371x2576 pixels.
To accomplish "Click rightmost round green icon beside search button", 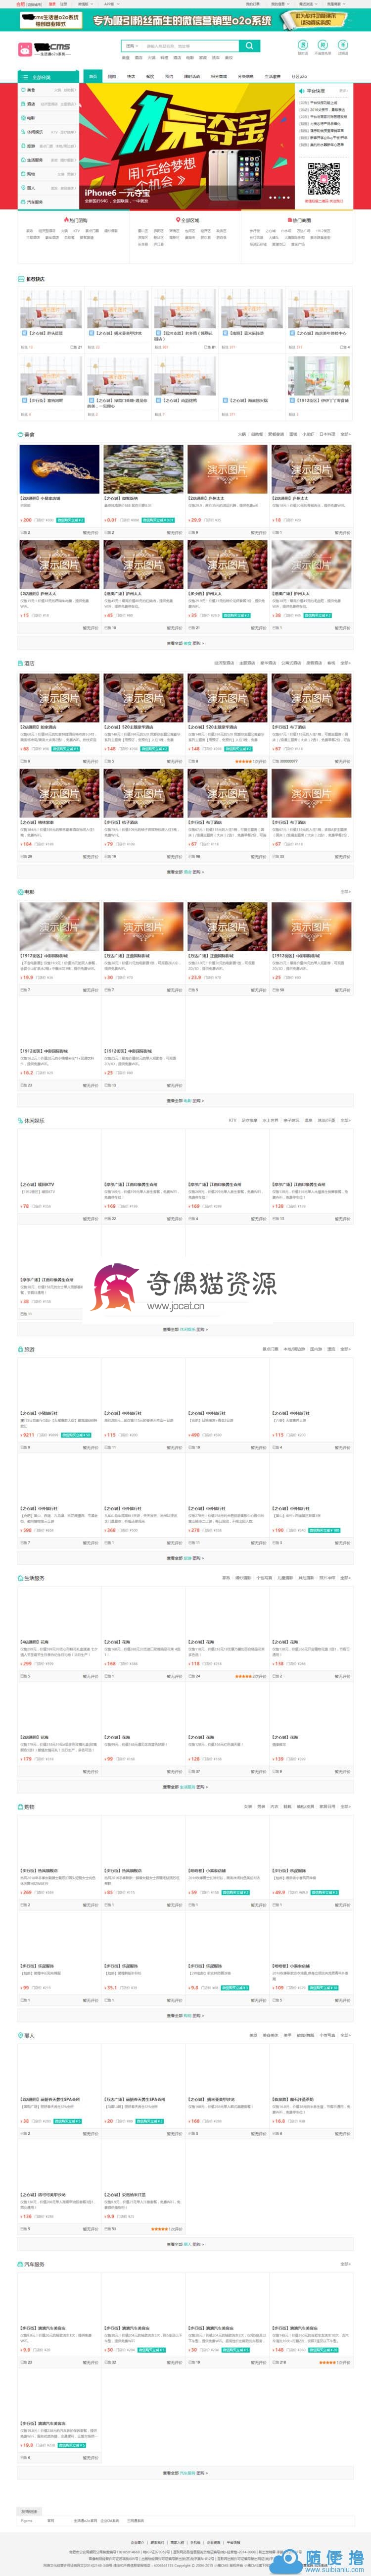I will point(342,46).
